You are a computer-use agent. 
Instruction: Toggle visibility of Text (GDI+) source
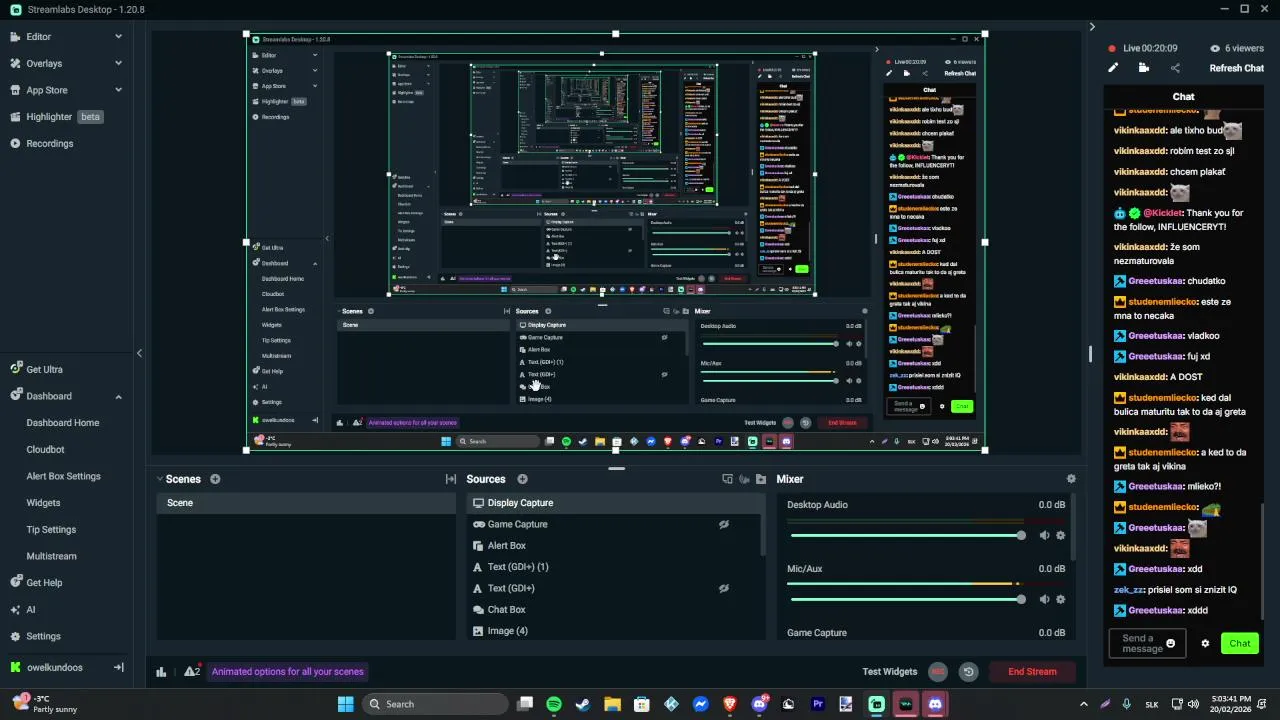pyautogui.click(x=724, y=588)
